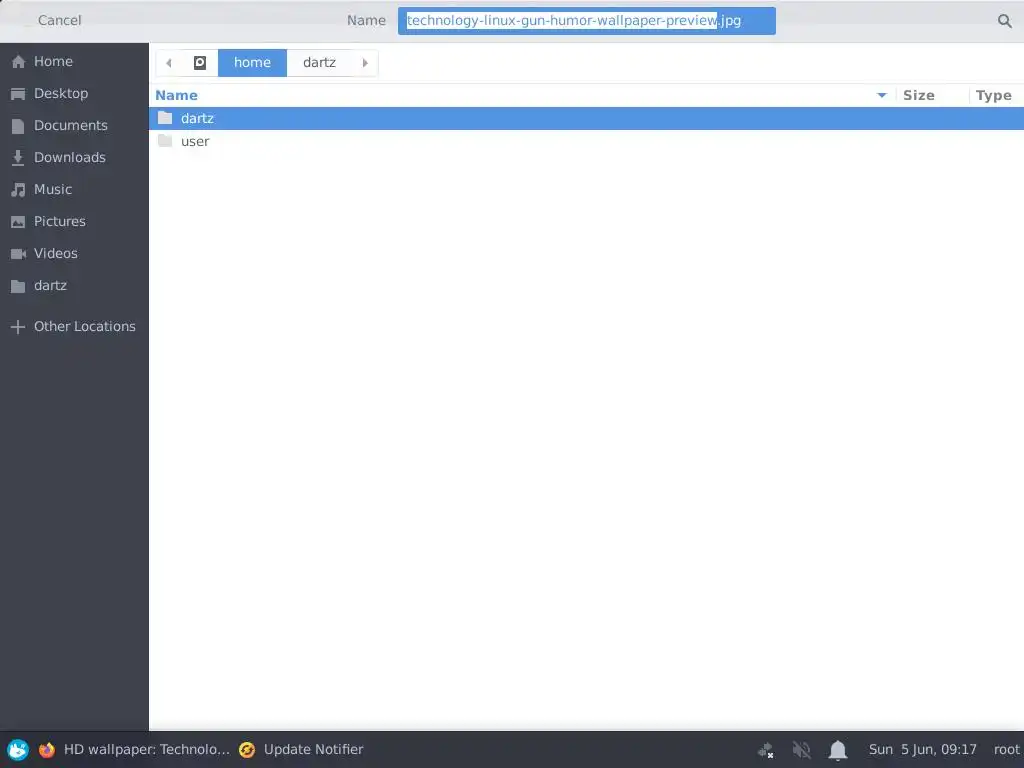
Task: Open Home in the sidebar
Action: coord(74,61)
